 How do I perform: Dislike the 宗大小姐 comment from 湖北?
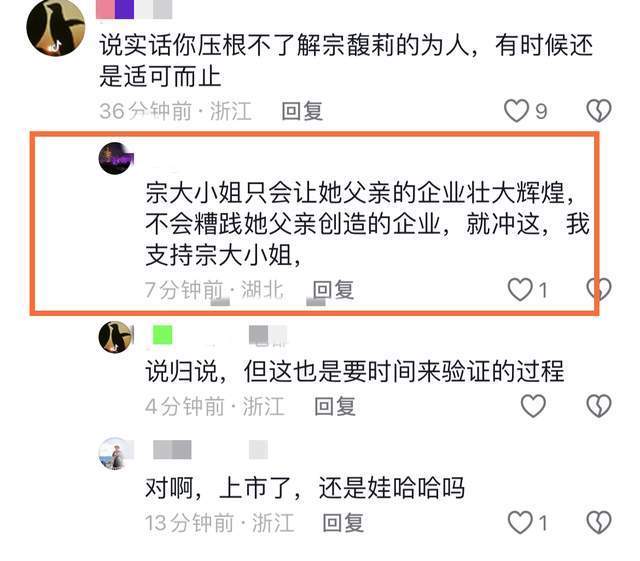pyautogui.click(x=599, y=289)
